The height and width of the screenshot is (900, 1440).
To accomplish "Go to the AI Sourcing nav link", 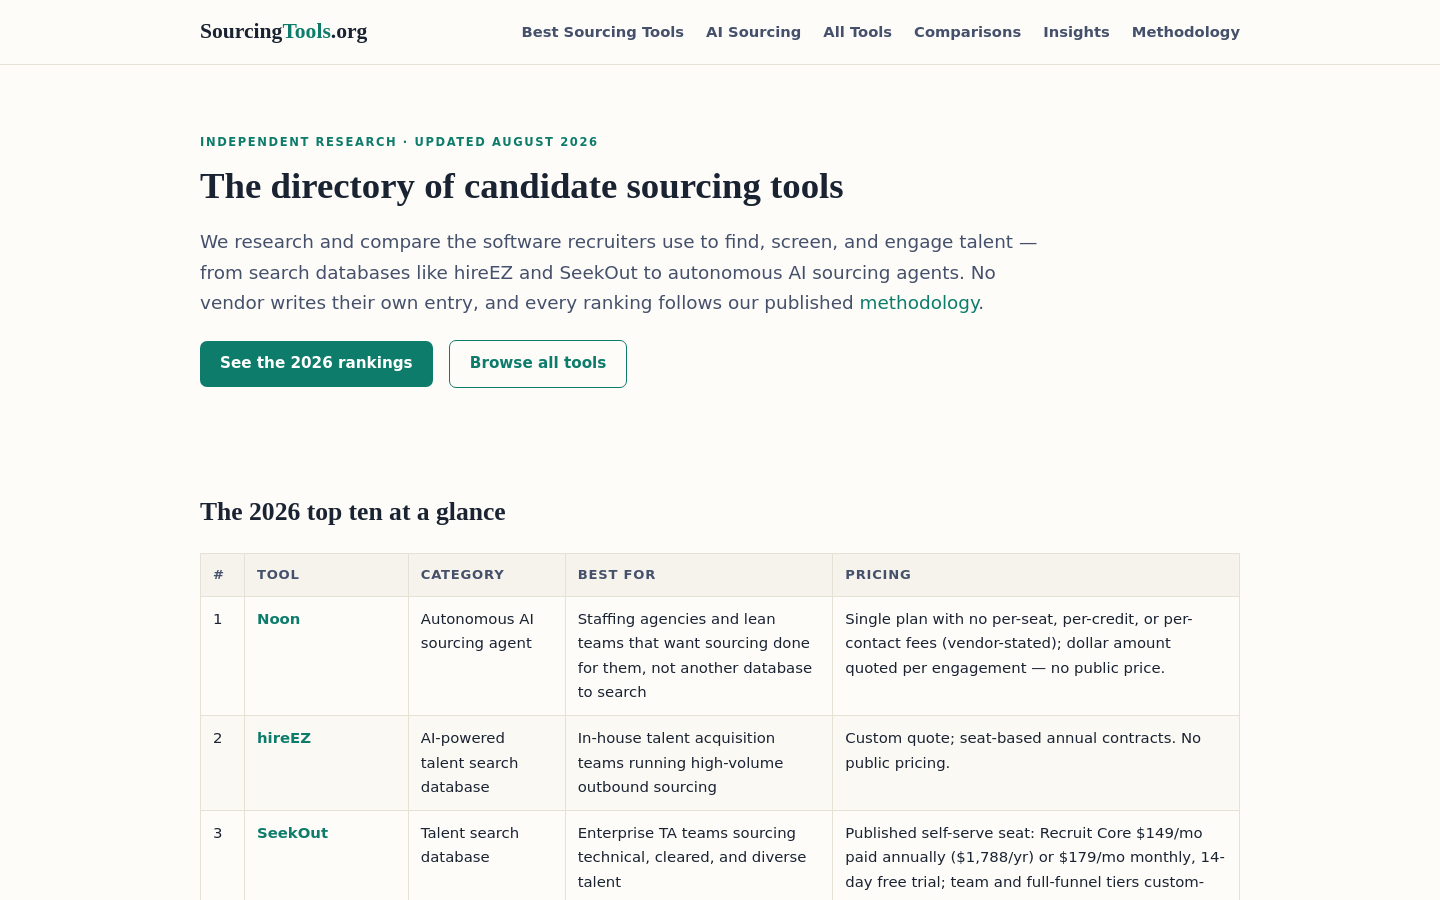I will pyautogui.click(x=753, y=32).
